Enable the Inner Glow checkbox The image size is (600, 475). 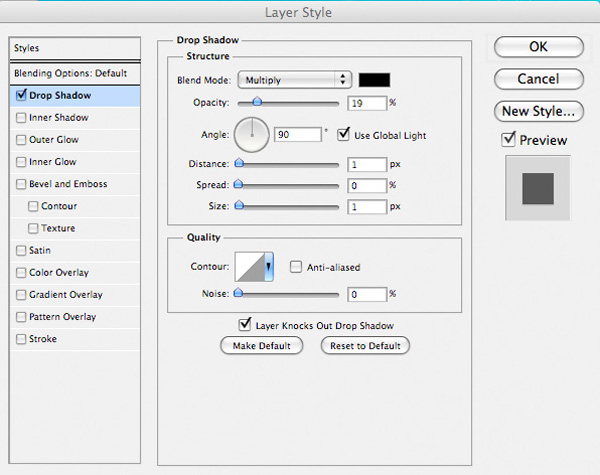pos(21,162)
